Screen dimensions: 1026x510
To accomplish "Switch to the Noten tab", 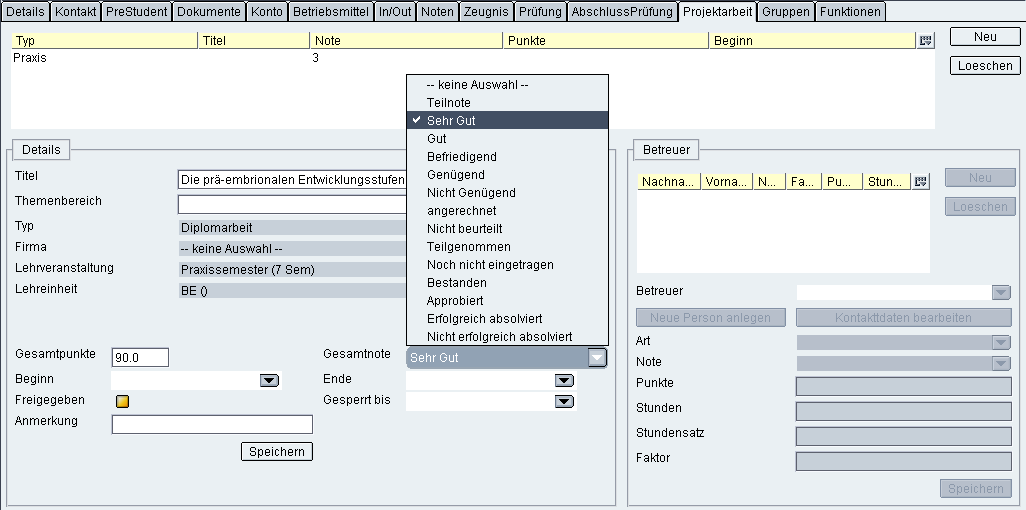I will [x=435, y=12].
